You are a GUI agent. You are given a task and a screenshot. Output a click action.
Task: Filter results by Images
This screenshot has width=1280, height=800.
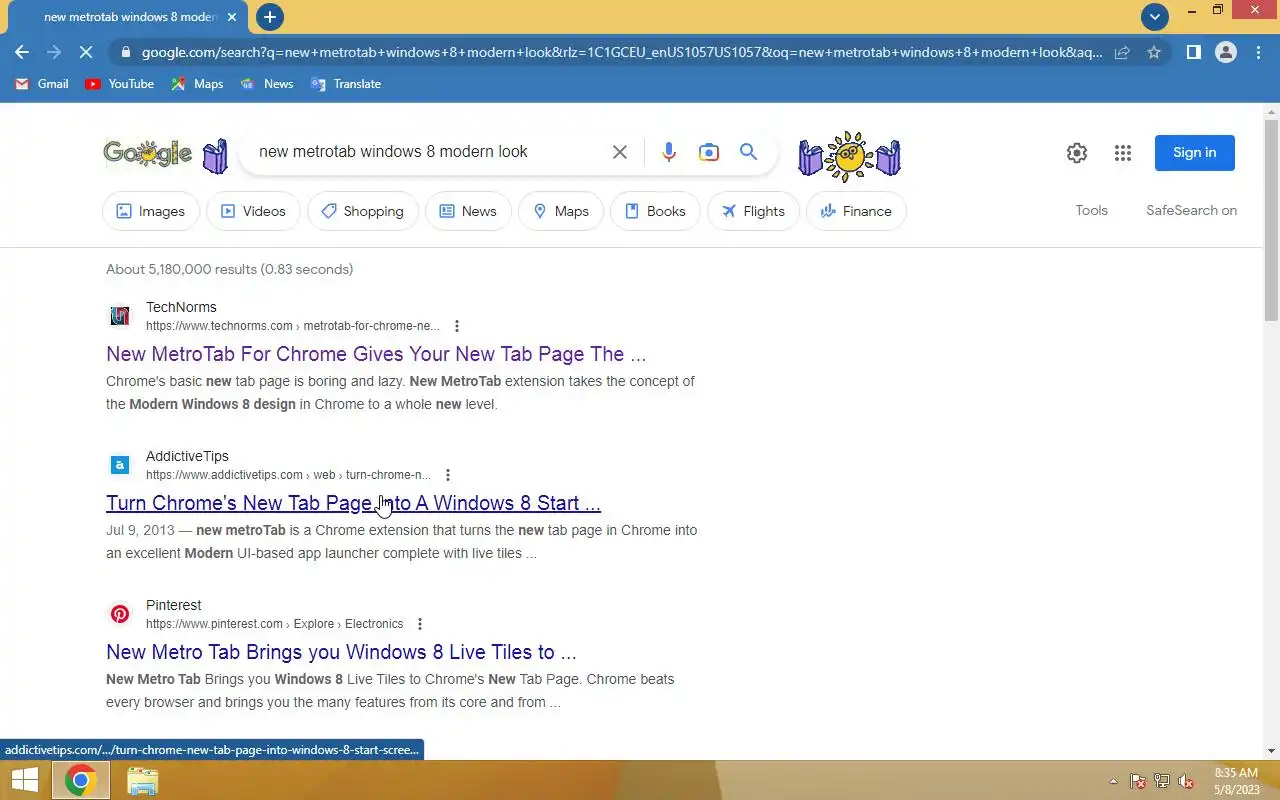click(151, 211)
